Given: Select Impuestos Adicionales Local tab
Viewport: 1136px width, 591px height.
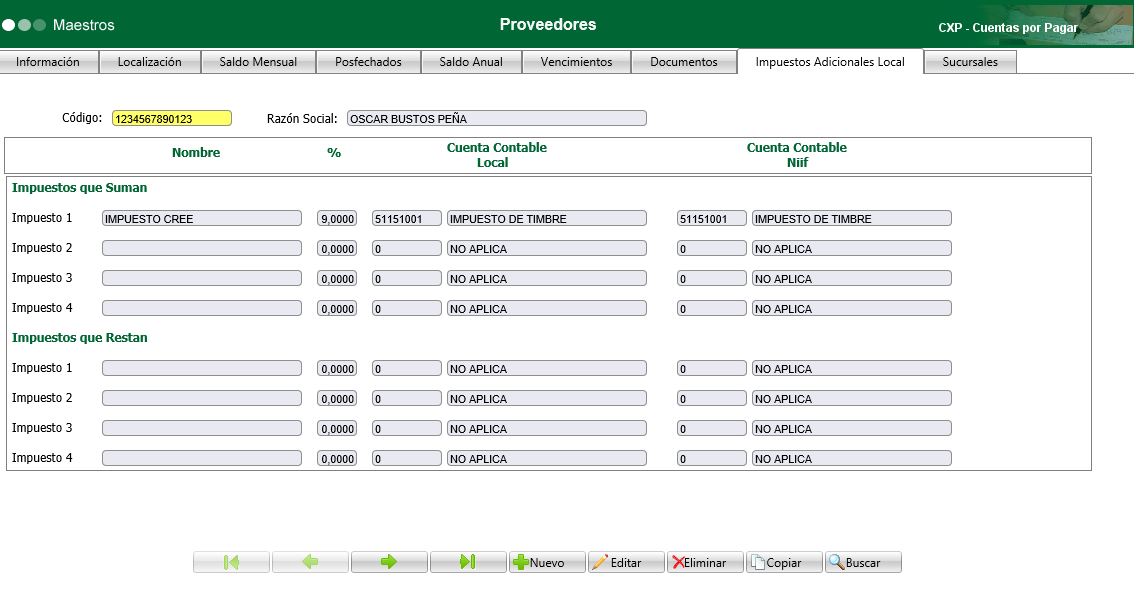Looking at the screenshot, I should (830, 62).
